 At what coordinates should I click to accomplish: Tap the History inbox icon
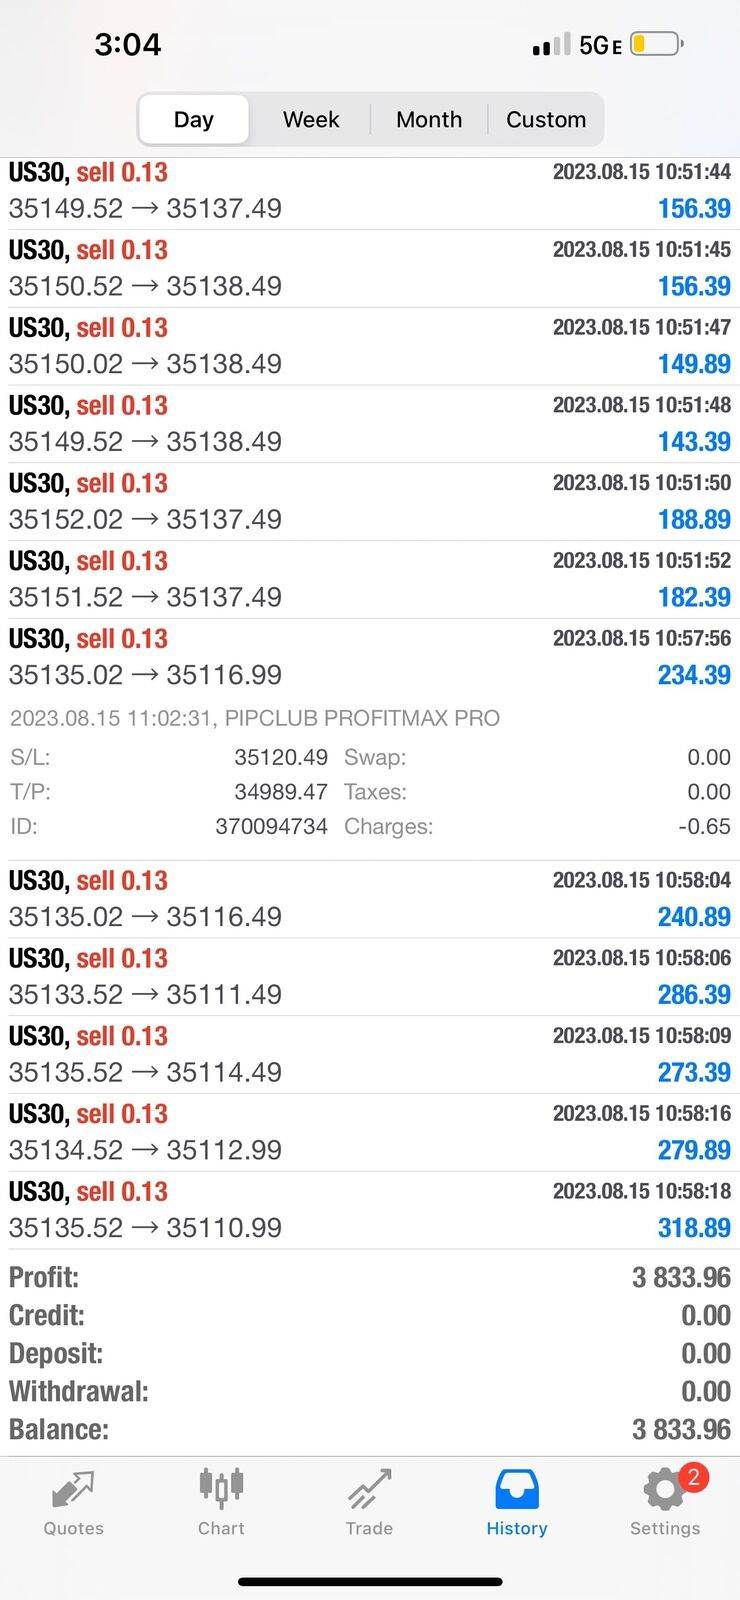pos(517,1489)
